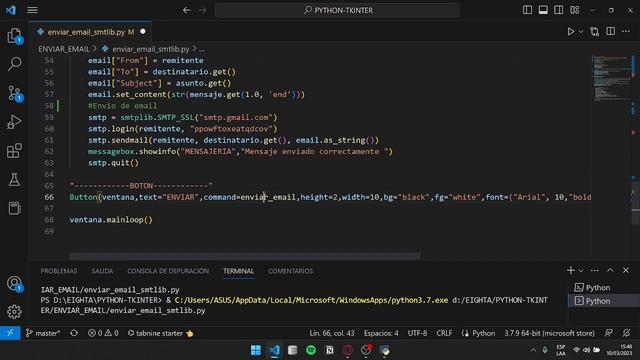This screenshot has height=360, width=640.
Task: Open the hamburger application menu
Action: [32, 10]
